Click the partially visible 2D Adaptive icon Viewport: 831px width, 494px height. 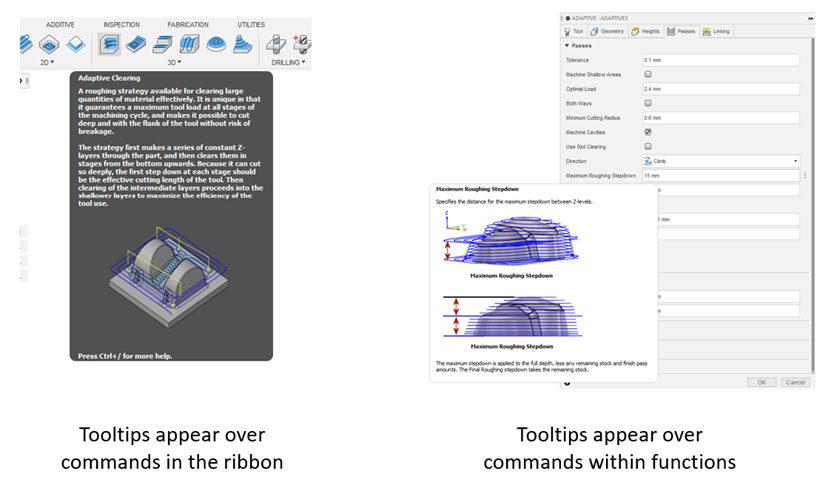(x=26, y=44)
